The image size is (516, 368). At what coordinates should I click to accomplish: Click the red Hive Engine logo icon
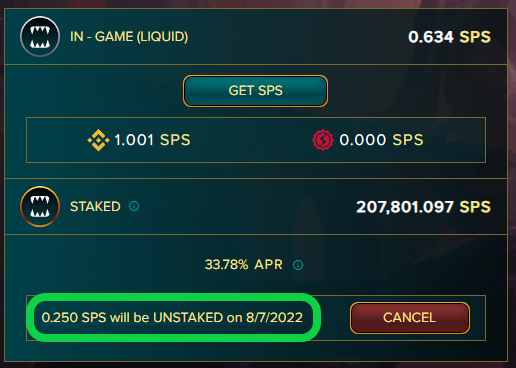click(x=322, y=140)
